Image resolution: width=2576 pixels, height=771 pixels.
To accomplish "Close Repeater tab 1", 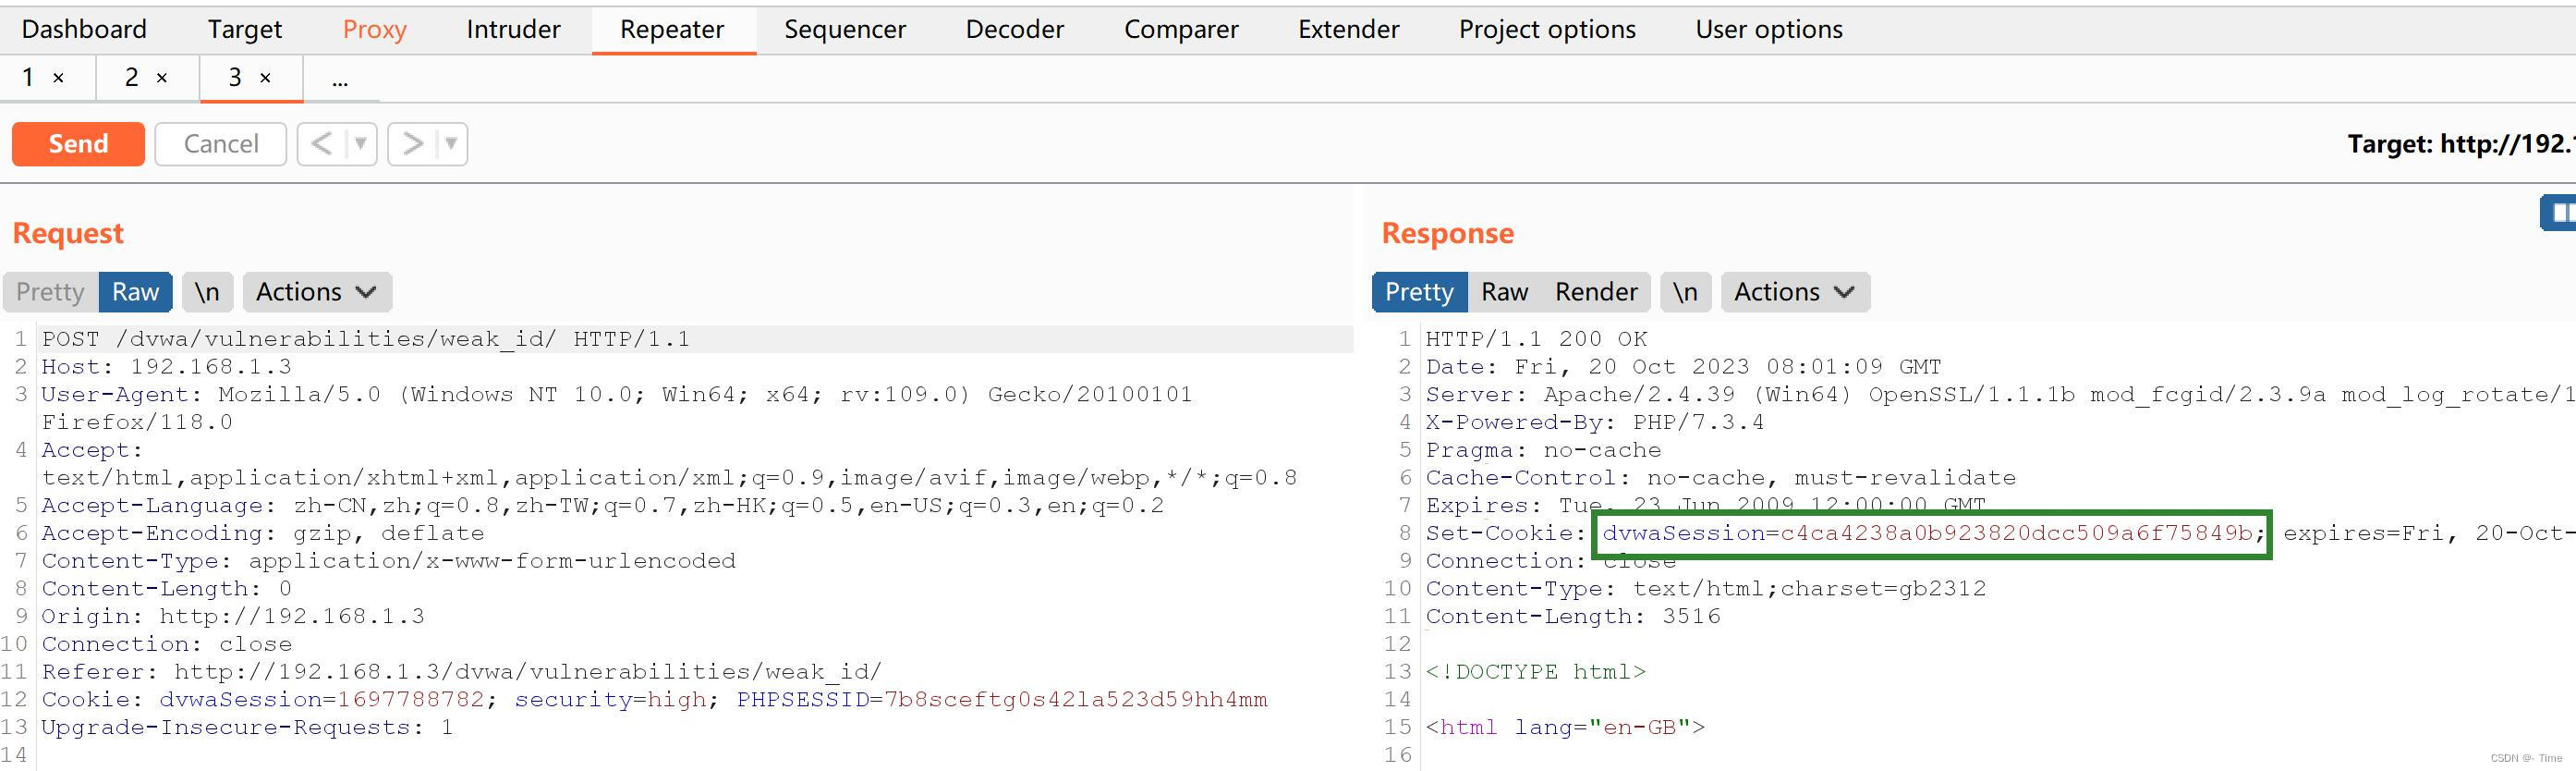I will tap(59, 78).
